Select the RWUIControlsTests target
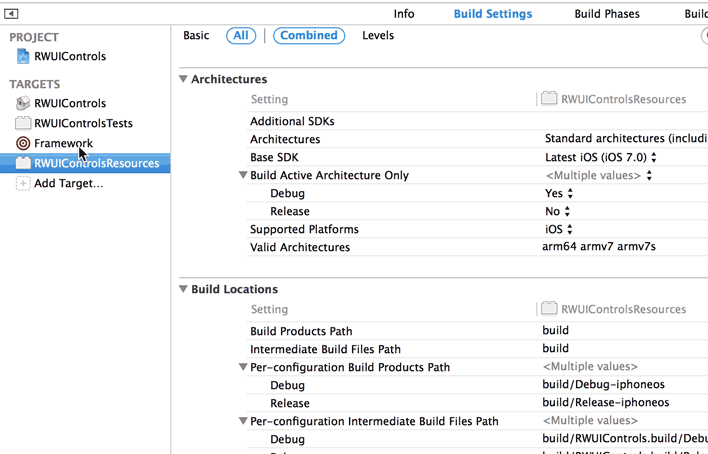 (84, 123)
